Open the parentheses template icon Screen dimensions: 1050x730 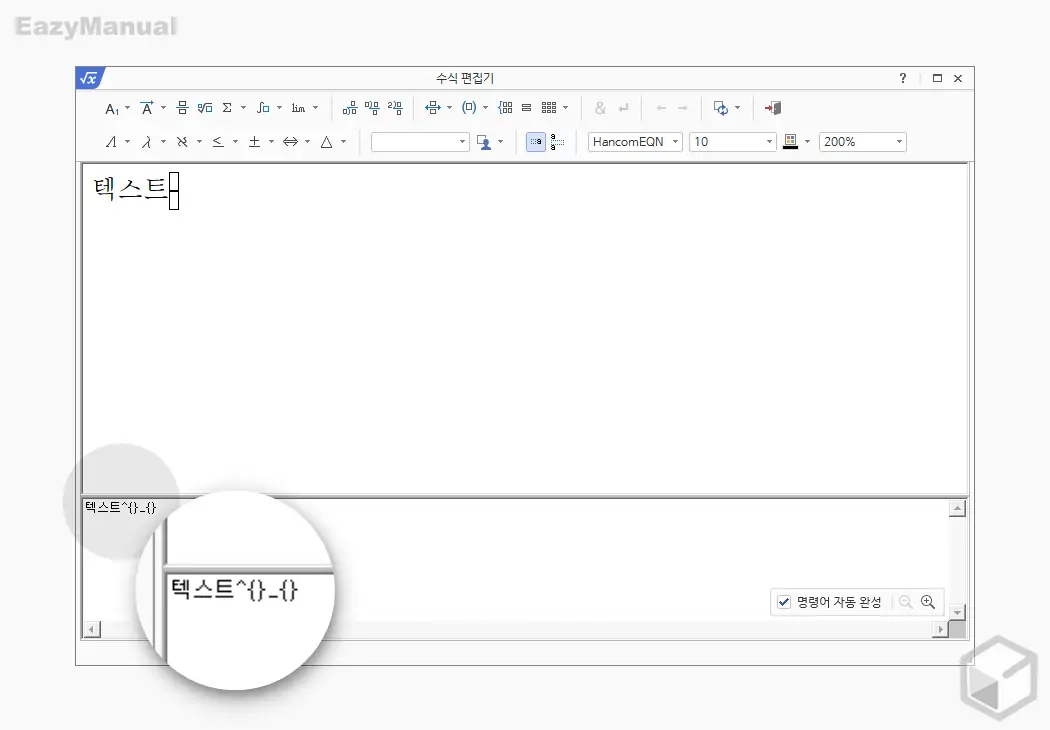[466, 108]
